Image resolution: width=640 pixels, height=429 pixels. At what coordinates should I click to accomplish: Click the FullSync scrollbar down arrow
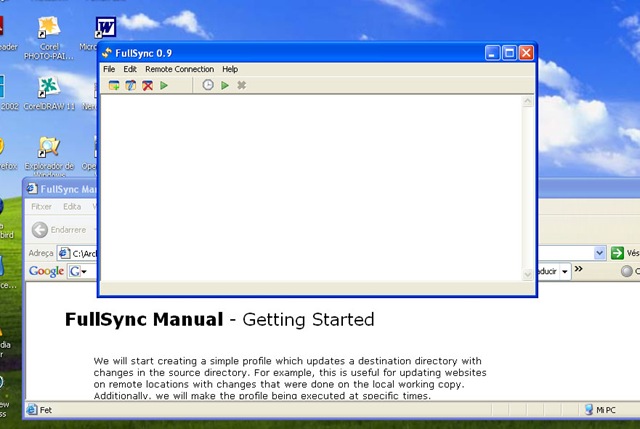528,274
